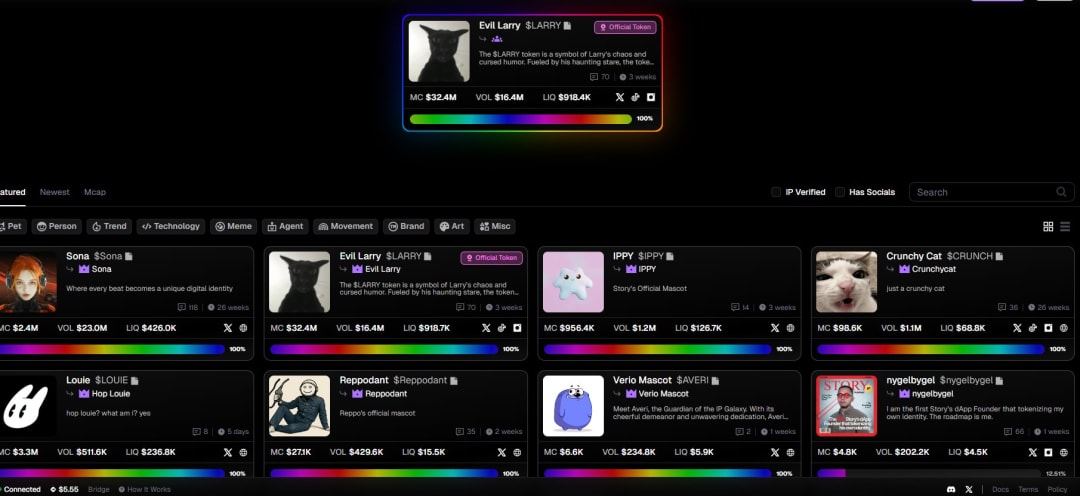Select the Featured tab
Screen dimensions: 1080x496
(12, 192)
